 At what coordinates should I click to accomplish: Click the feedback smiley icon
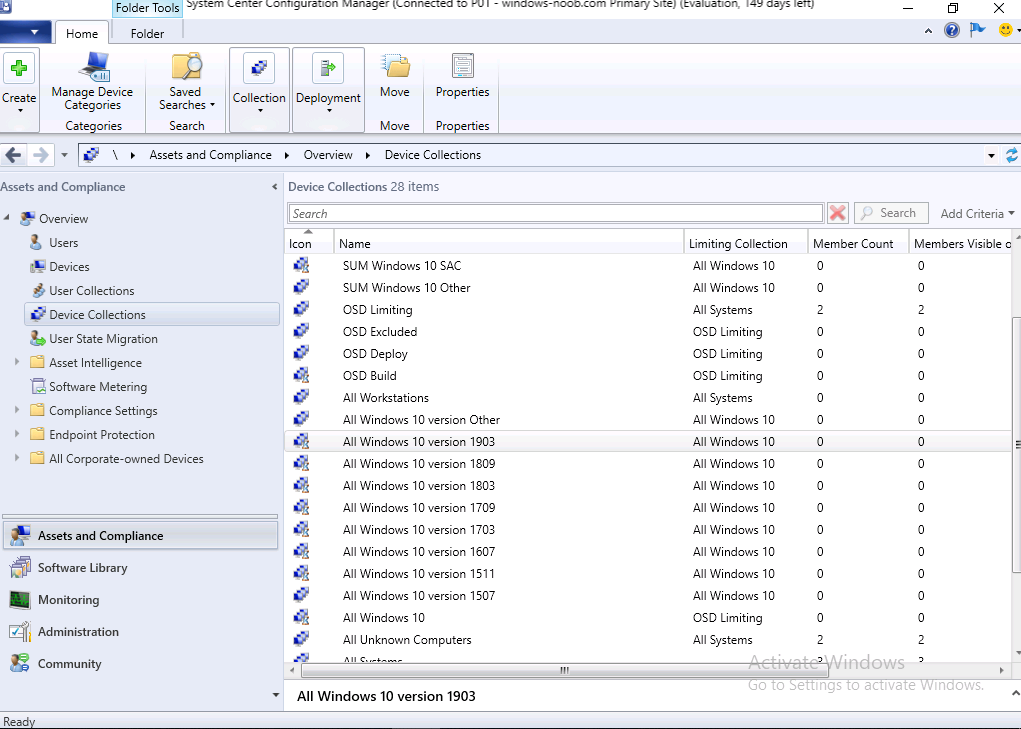pyautogui.click(x=1005, y=31)
